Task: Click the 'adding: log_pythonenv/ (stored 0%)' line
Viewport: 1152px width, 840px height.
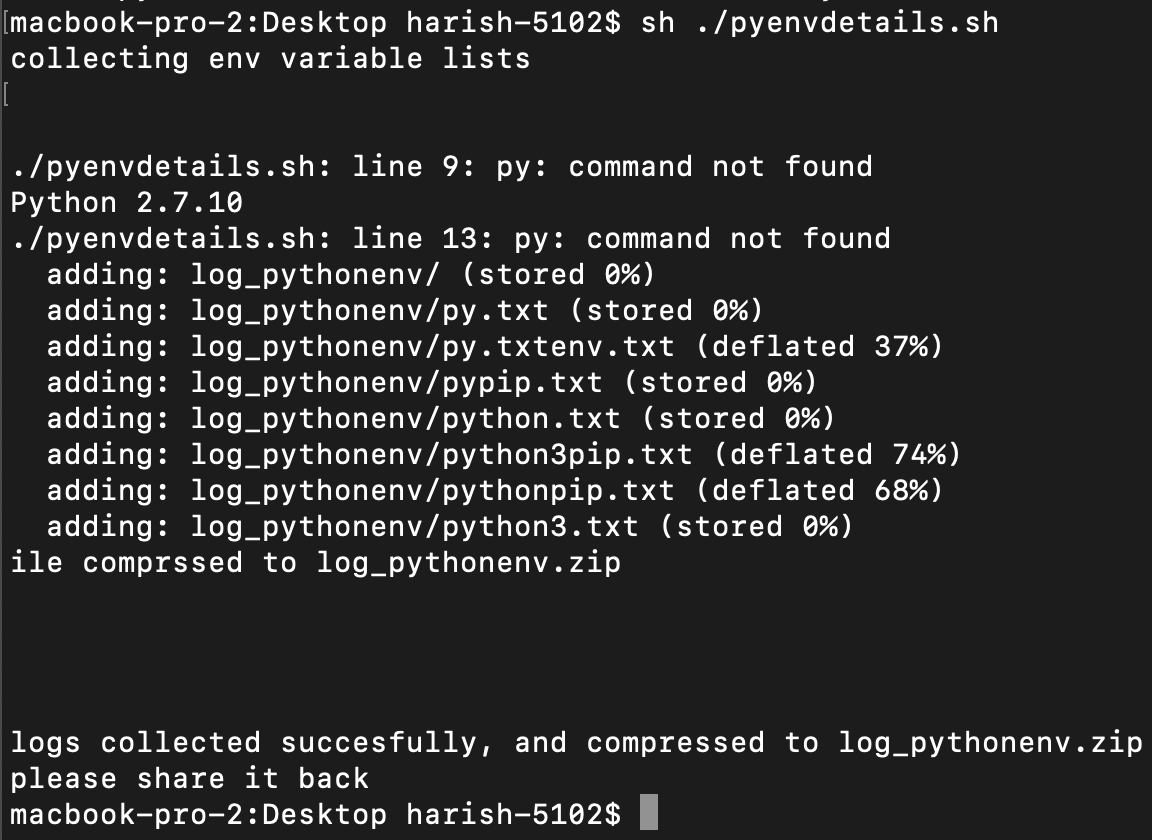Action: [x=350, y=274]
